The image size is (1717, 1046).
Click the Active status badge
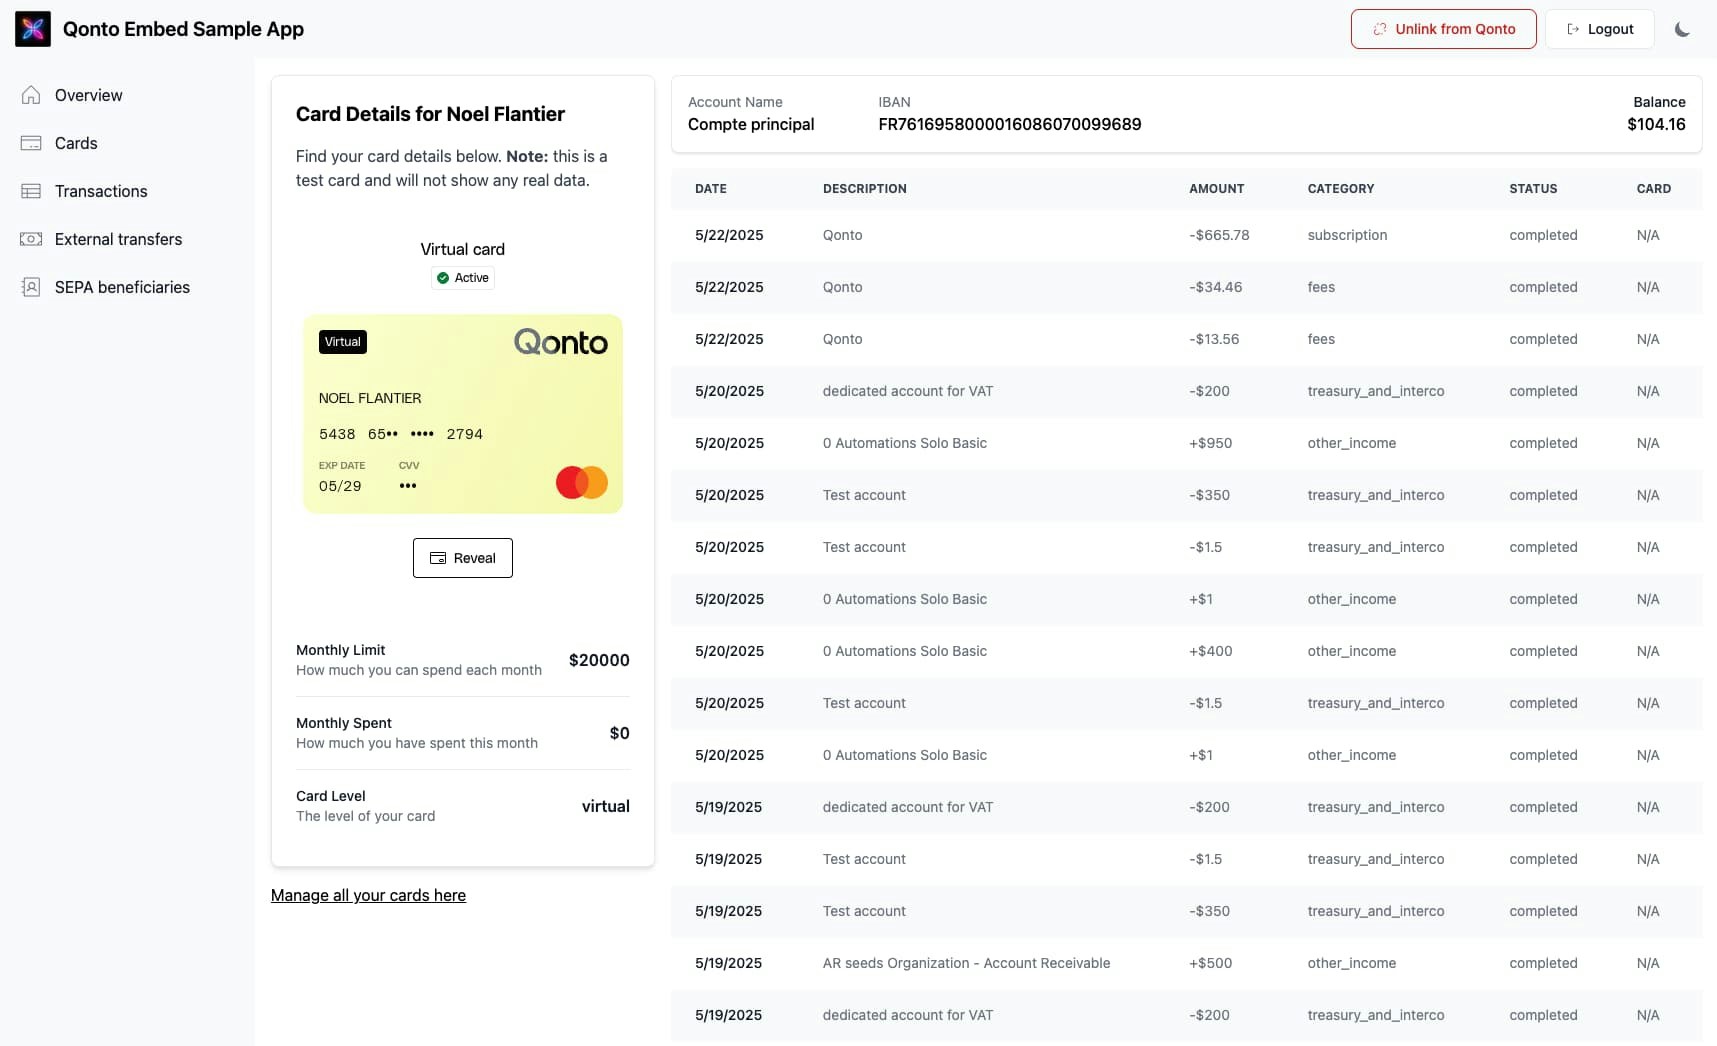463,278
